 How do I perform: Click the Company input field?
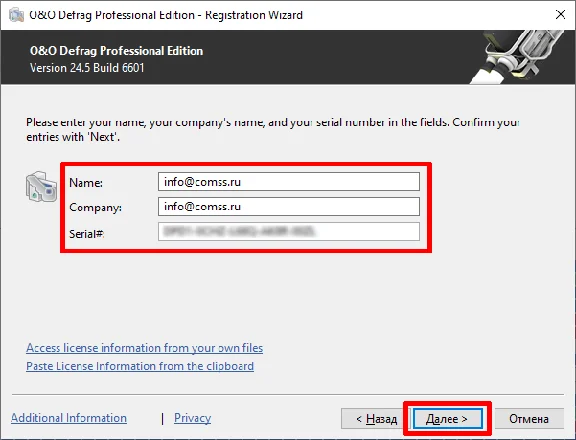[x=289, y=206]
